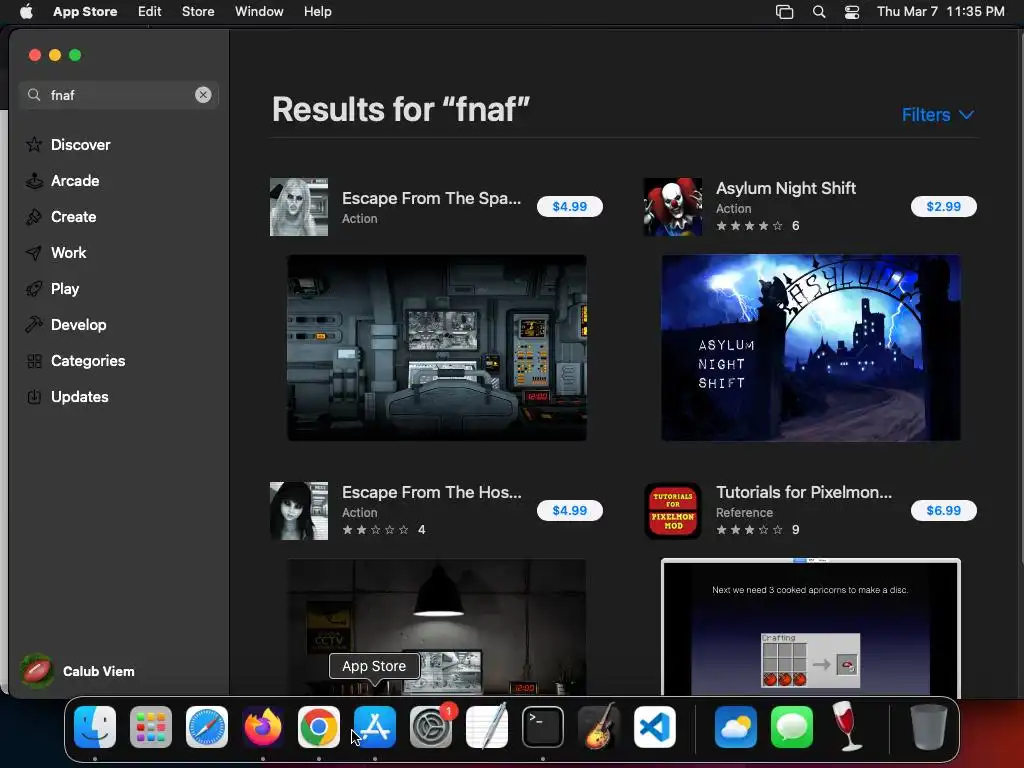This screenshot has height=768, width=1024.
Task: Open Messages from the dock
Action: pos(792,727)
